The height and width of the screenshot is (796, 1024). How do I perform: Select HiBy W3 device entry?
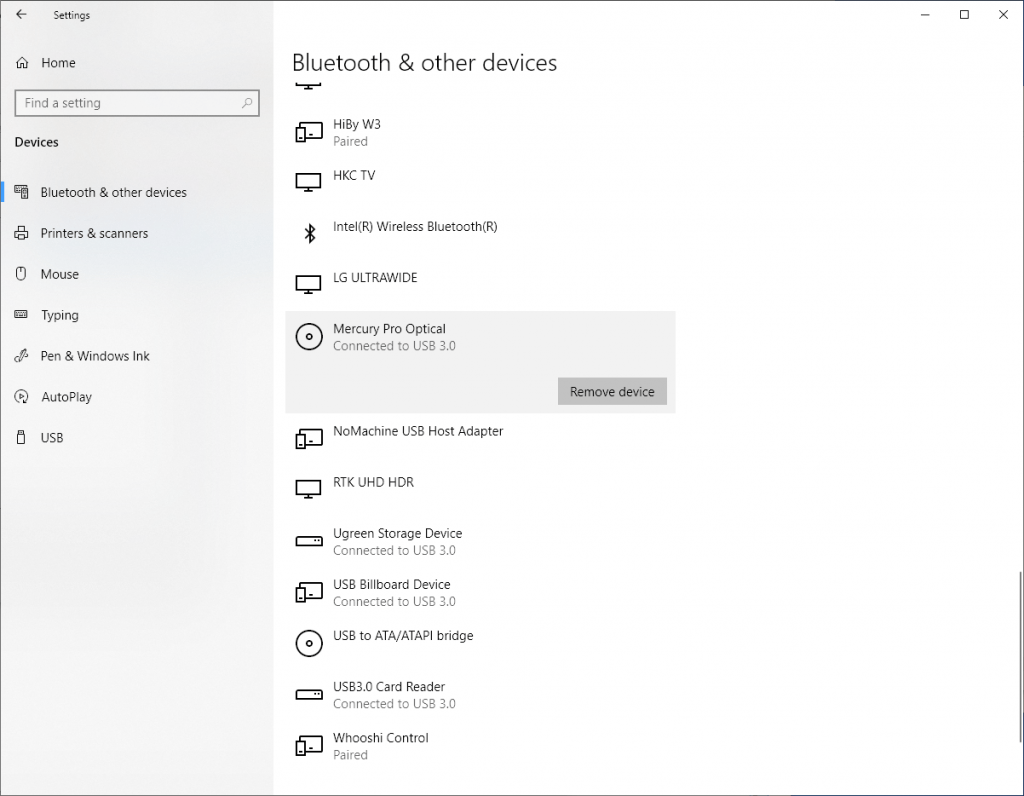480,133
